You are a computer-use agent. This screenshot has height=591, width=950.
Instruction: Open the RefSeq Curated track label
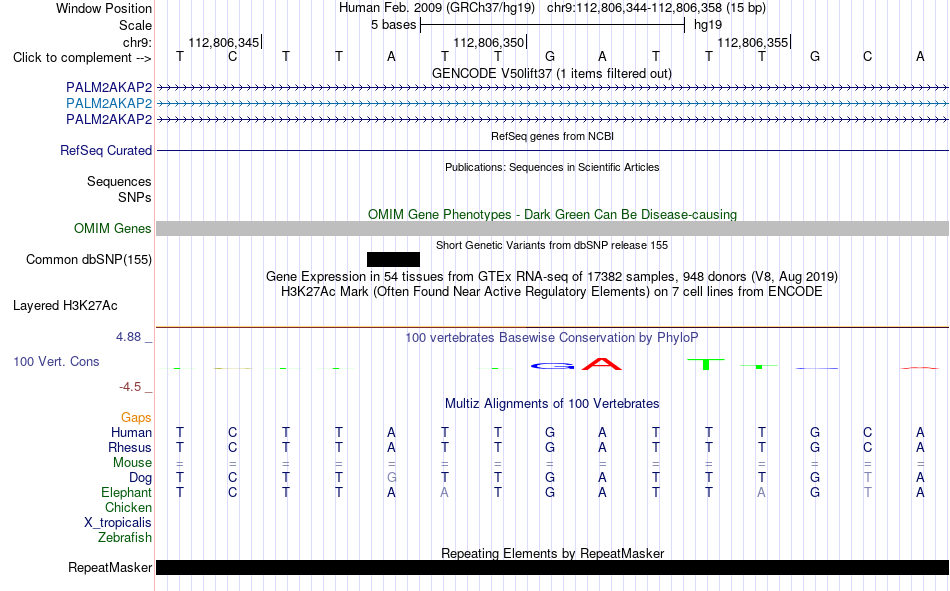[x=106, y=150]
